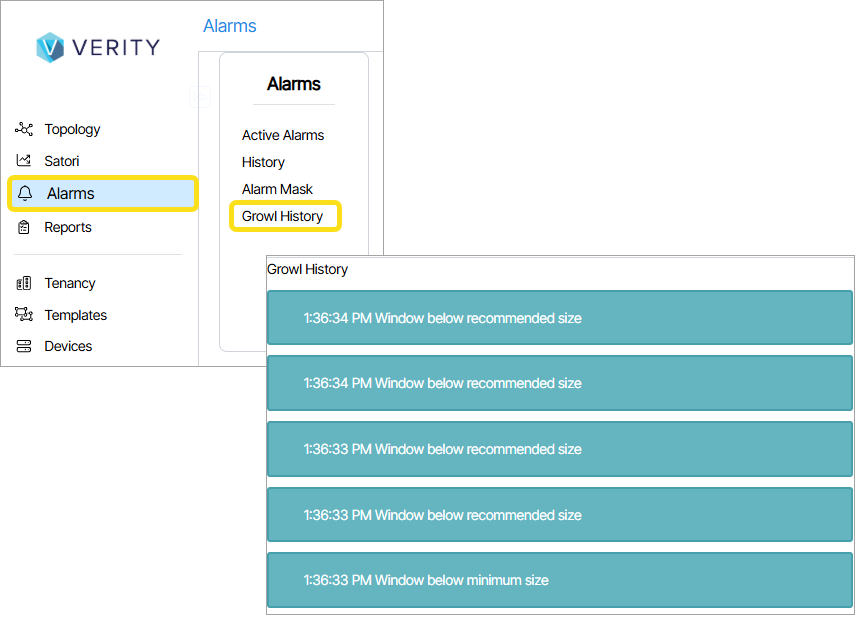
Task: Open the Reports clipboard icon
Action: tap(24, 227)
